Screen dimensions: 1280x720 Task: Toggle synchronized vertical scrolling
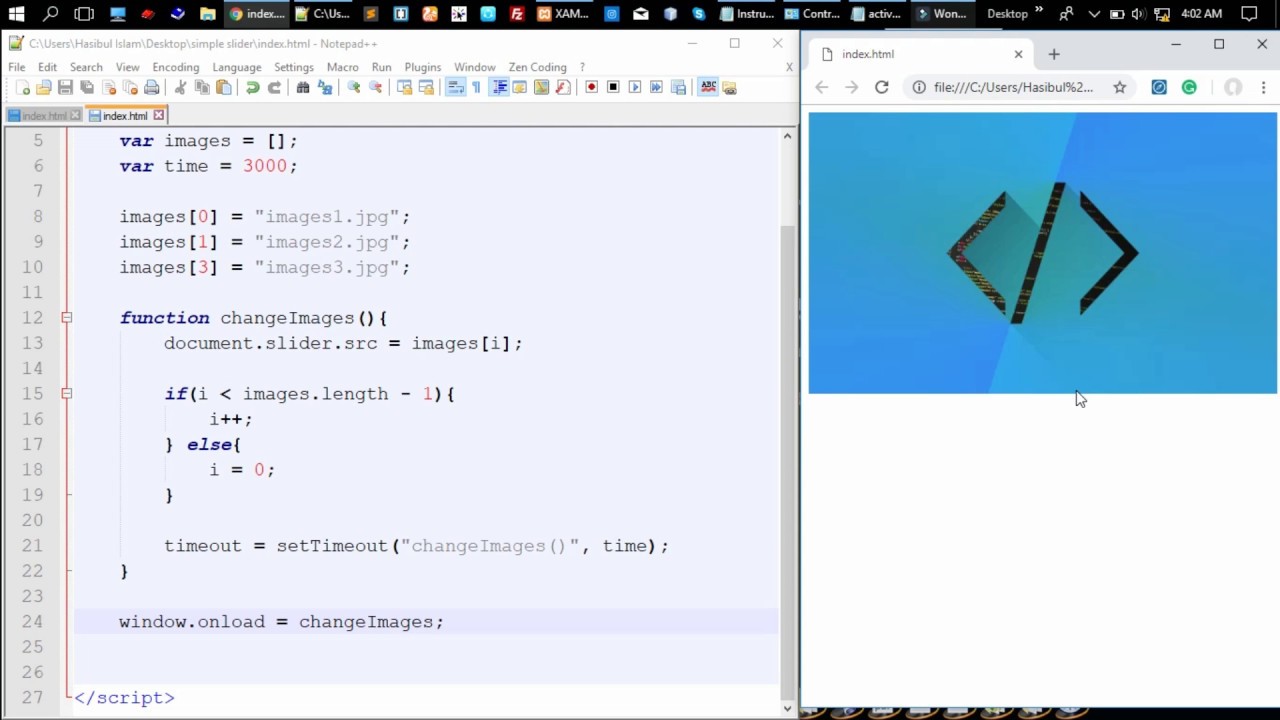coord(404,88)
